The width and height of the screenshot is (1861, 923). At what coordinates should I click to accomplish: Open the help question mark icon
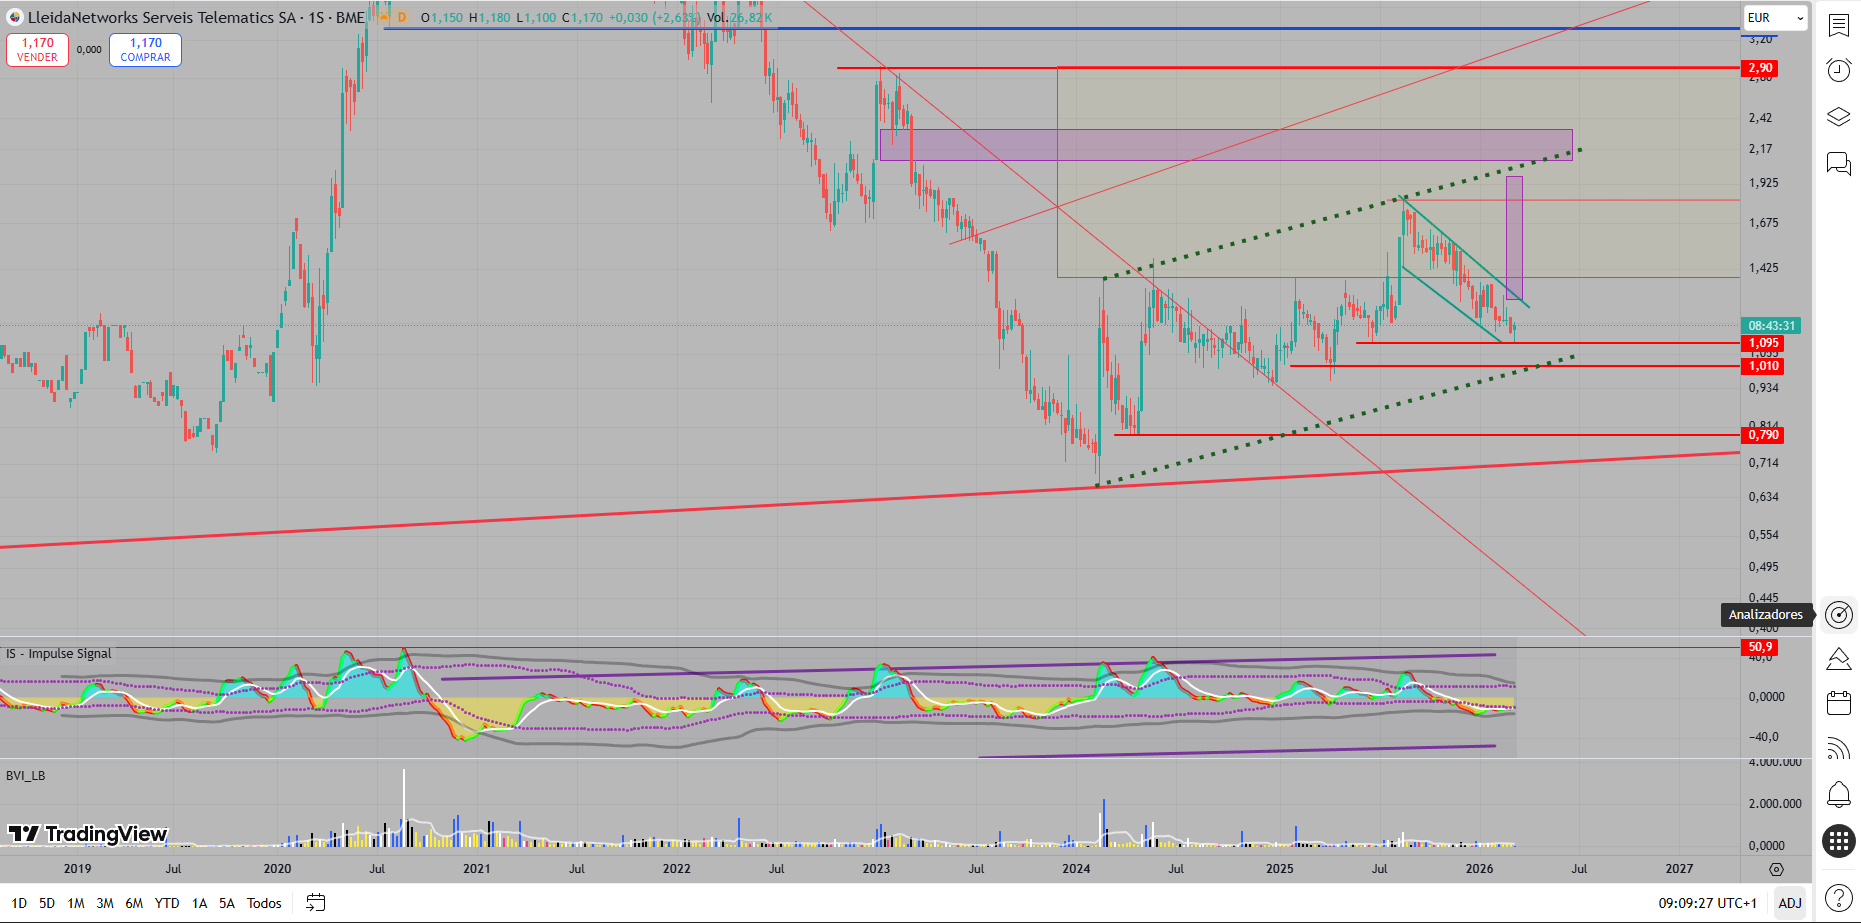click(x=1838, y=898)
